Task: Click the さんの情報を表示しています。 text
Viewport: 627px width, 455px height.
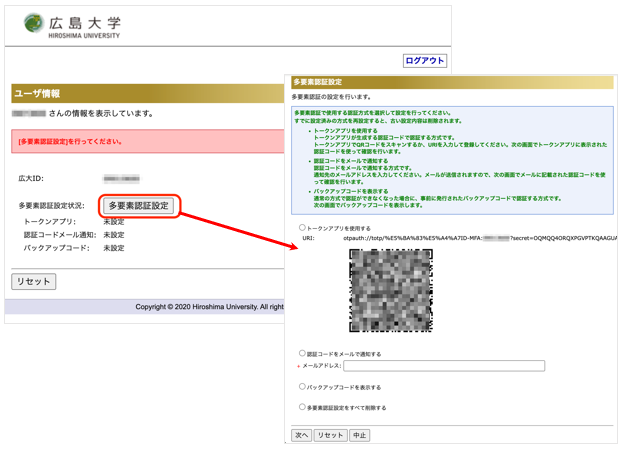Action: pyautogui.click(x=101, y=114)
